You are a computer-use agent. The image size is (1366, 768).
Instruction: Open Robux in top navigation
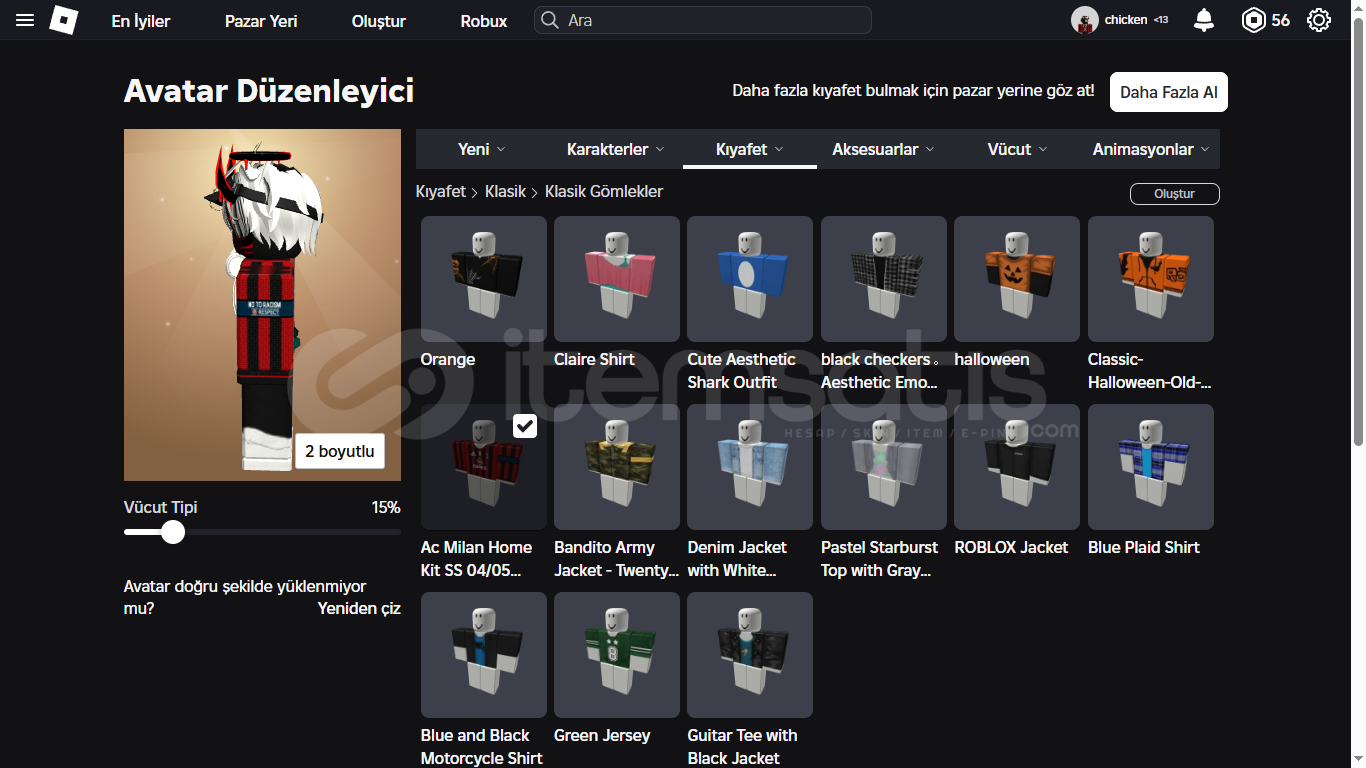pos(484,21)
